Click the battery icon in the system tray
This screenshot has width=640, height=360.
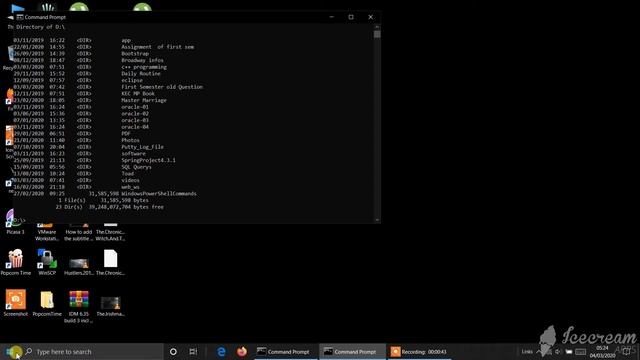(569, 352)
